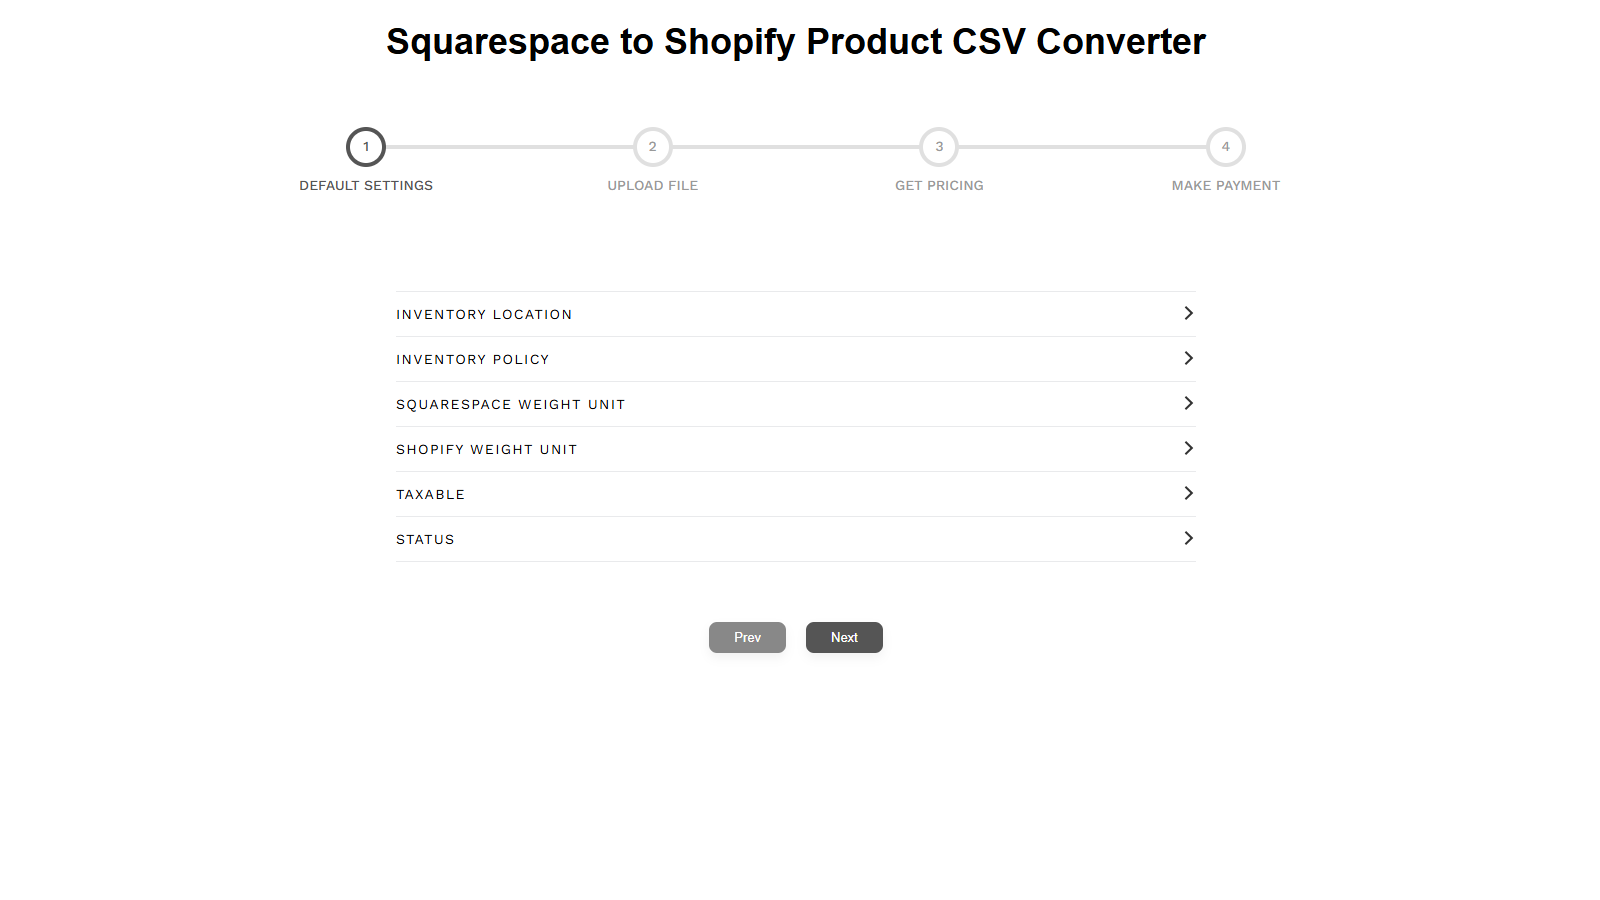Viewport: 1600px width, 900px height.
Task: Click the Shopify Weight Unit chevron
Action: (x=1188, y=448)
